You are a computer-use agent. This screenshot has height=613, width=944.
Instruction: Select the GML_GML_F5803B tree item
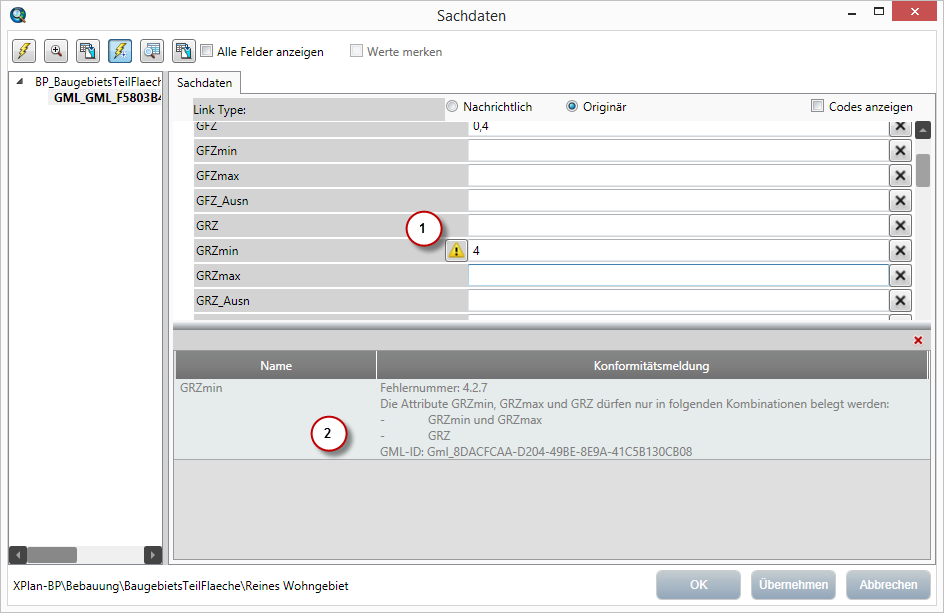[x=107, y=98]
